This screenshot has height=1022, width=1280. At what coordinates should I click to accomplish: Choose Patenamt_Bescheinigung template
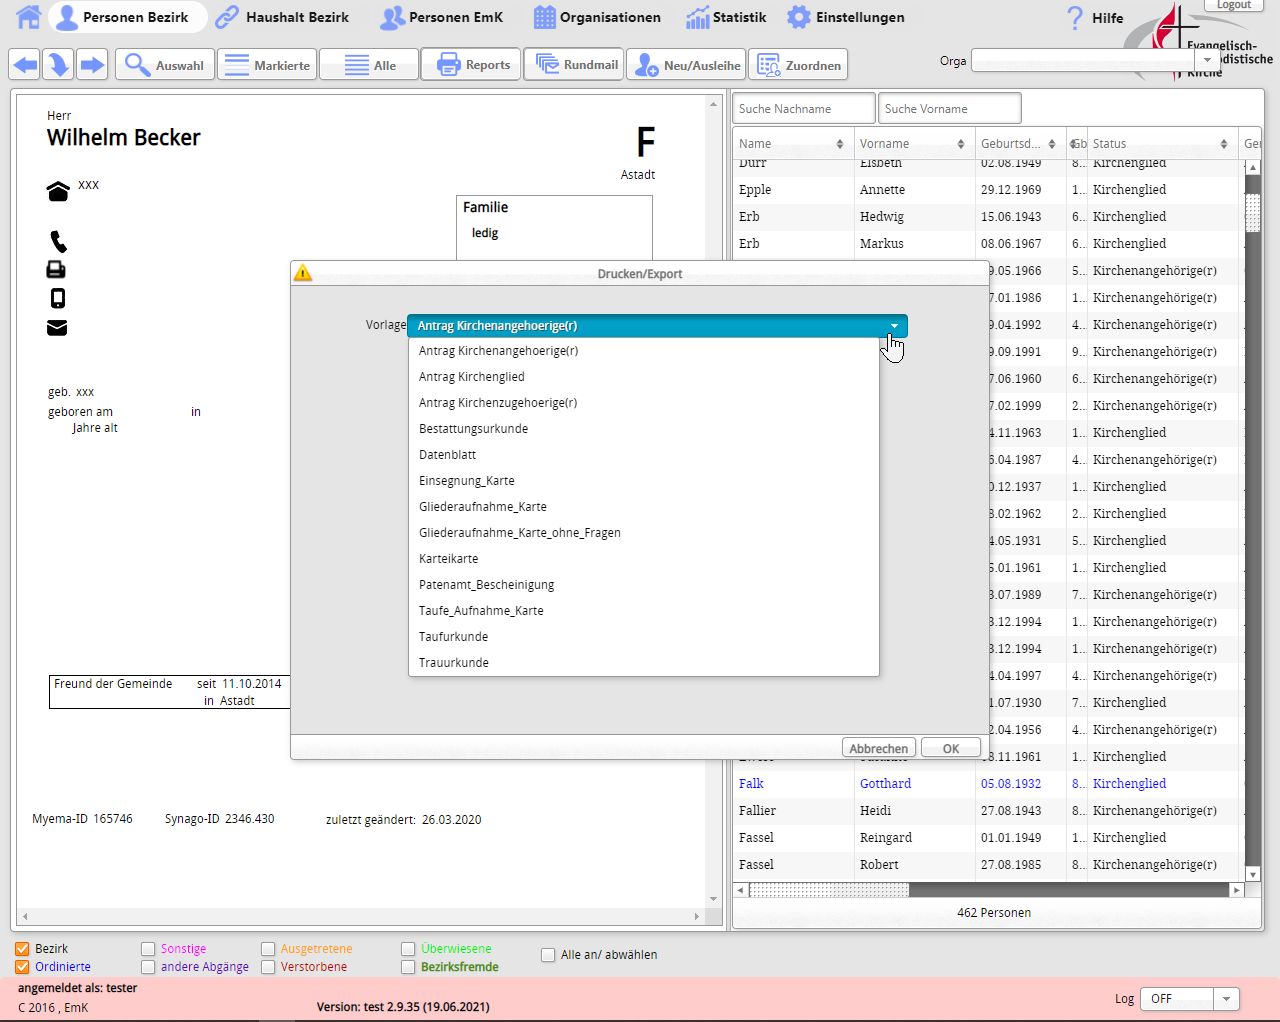point(644,585)
